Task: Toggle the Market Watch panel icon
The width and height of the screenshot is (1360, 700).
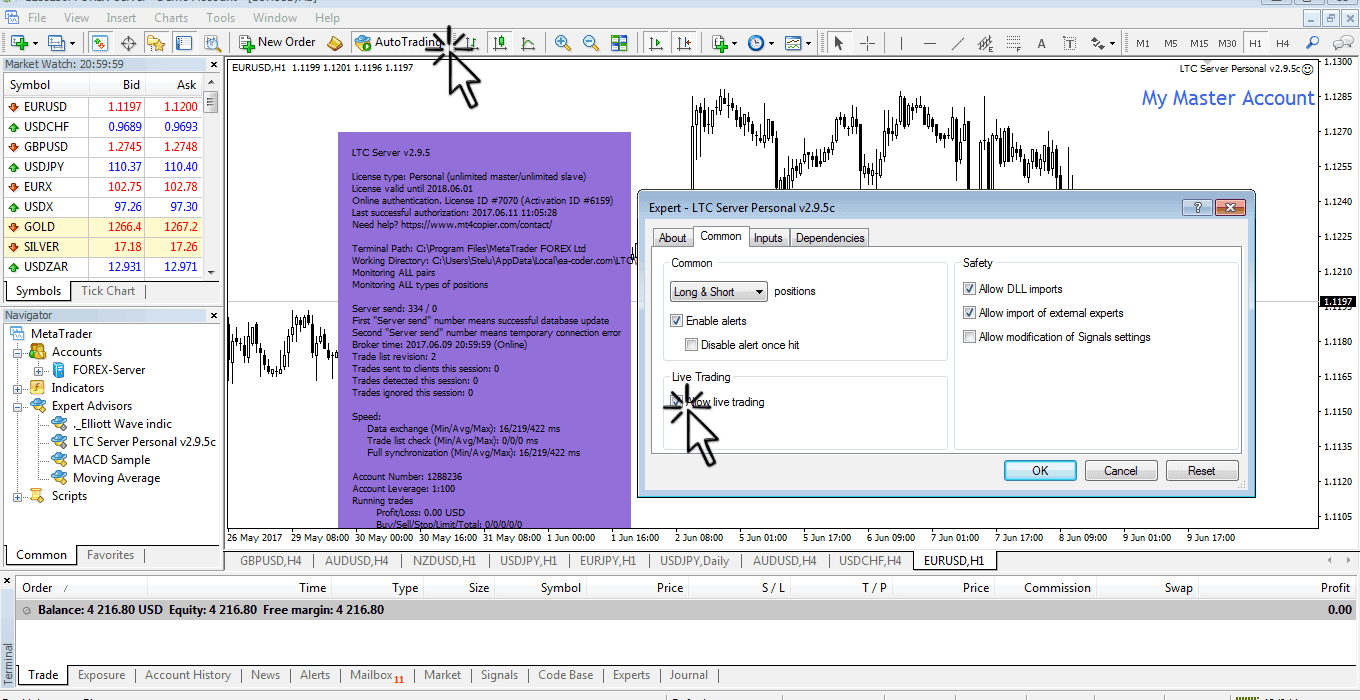Action: click(100, 43)
